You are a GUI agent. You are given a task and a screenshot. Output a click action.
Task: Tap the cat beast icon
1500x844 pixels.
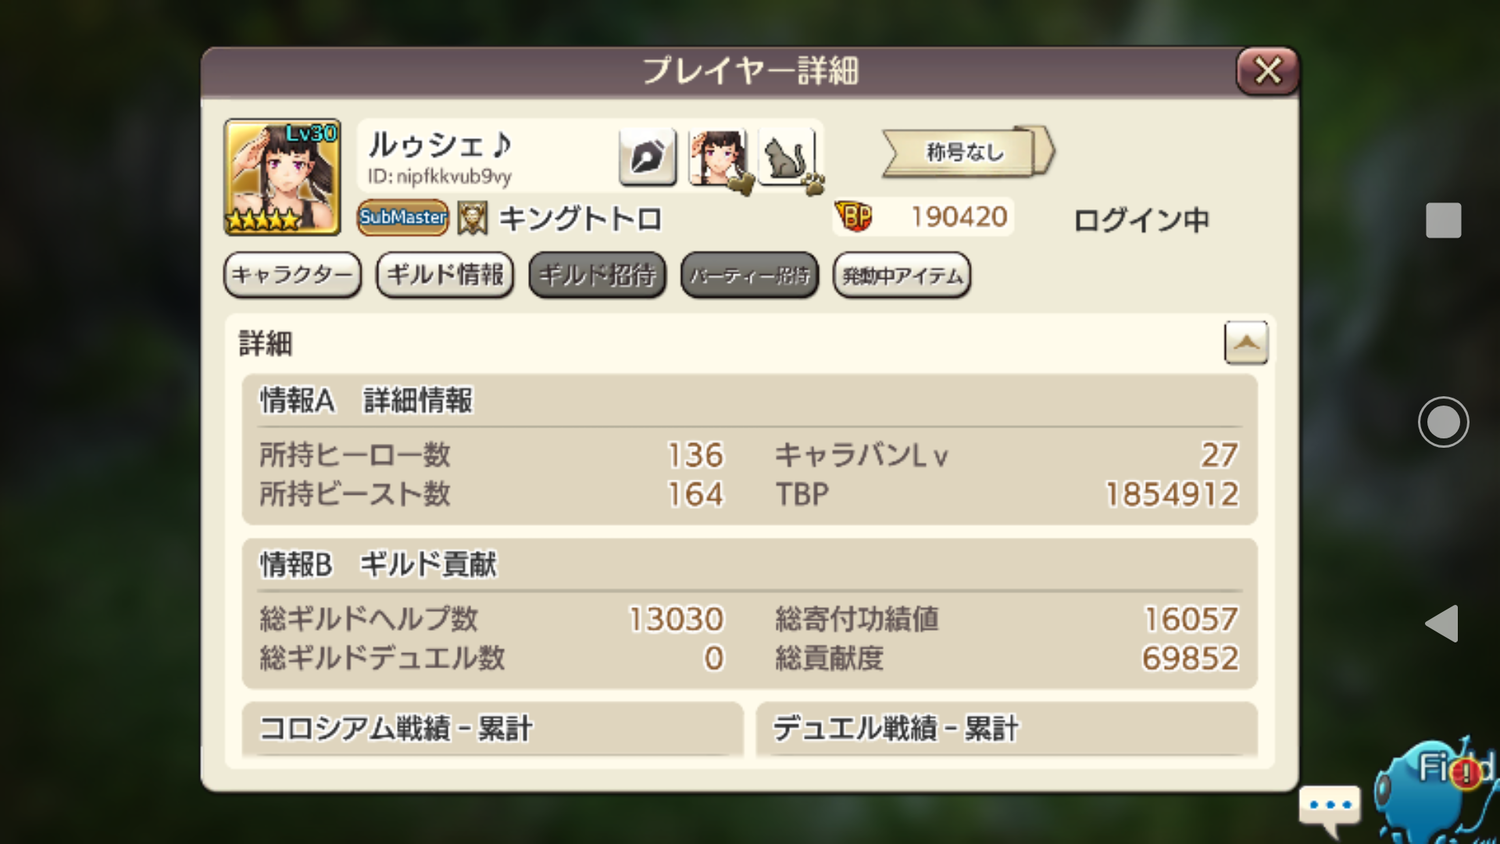coord(789,158)
